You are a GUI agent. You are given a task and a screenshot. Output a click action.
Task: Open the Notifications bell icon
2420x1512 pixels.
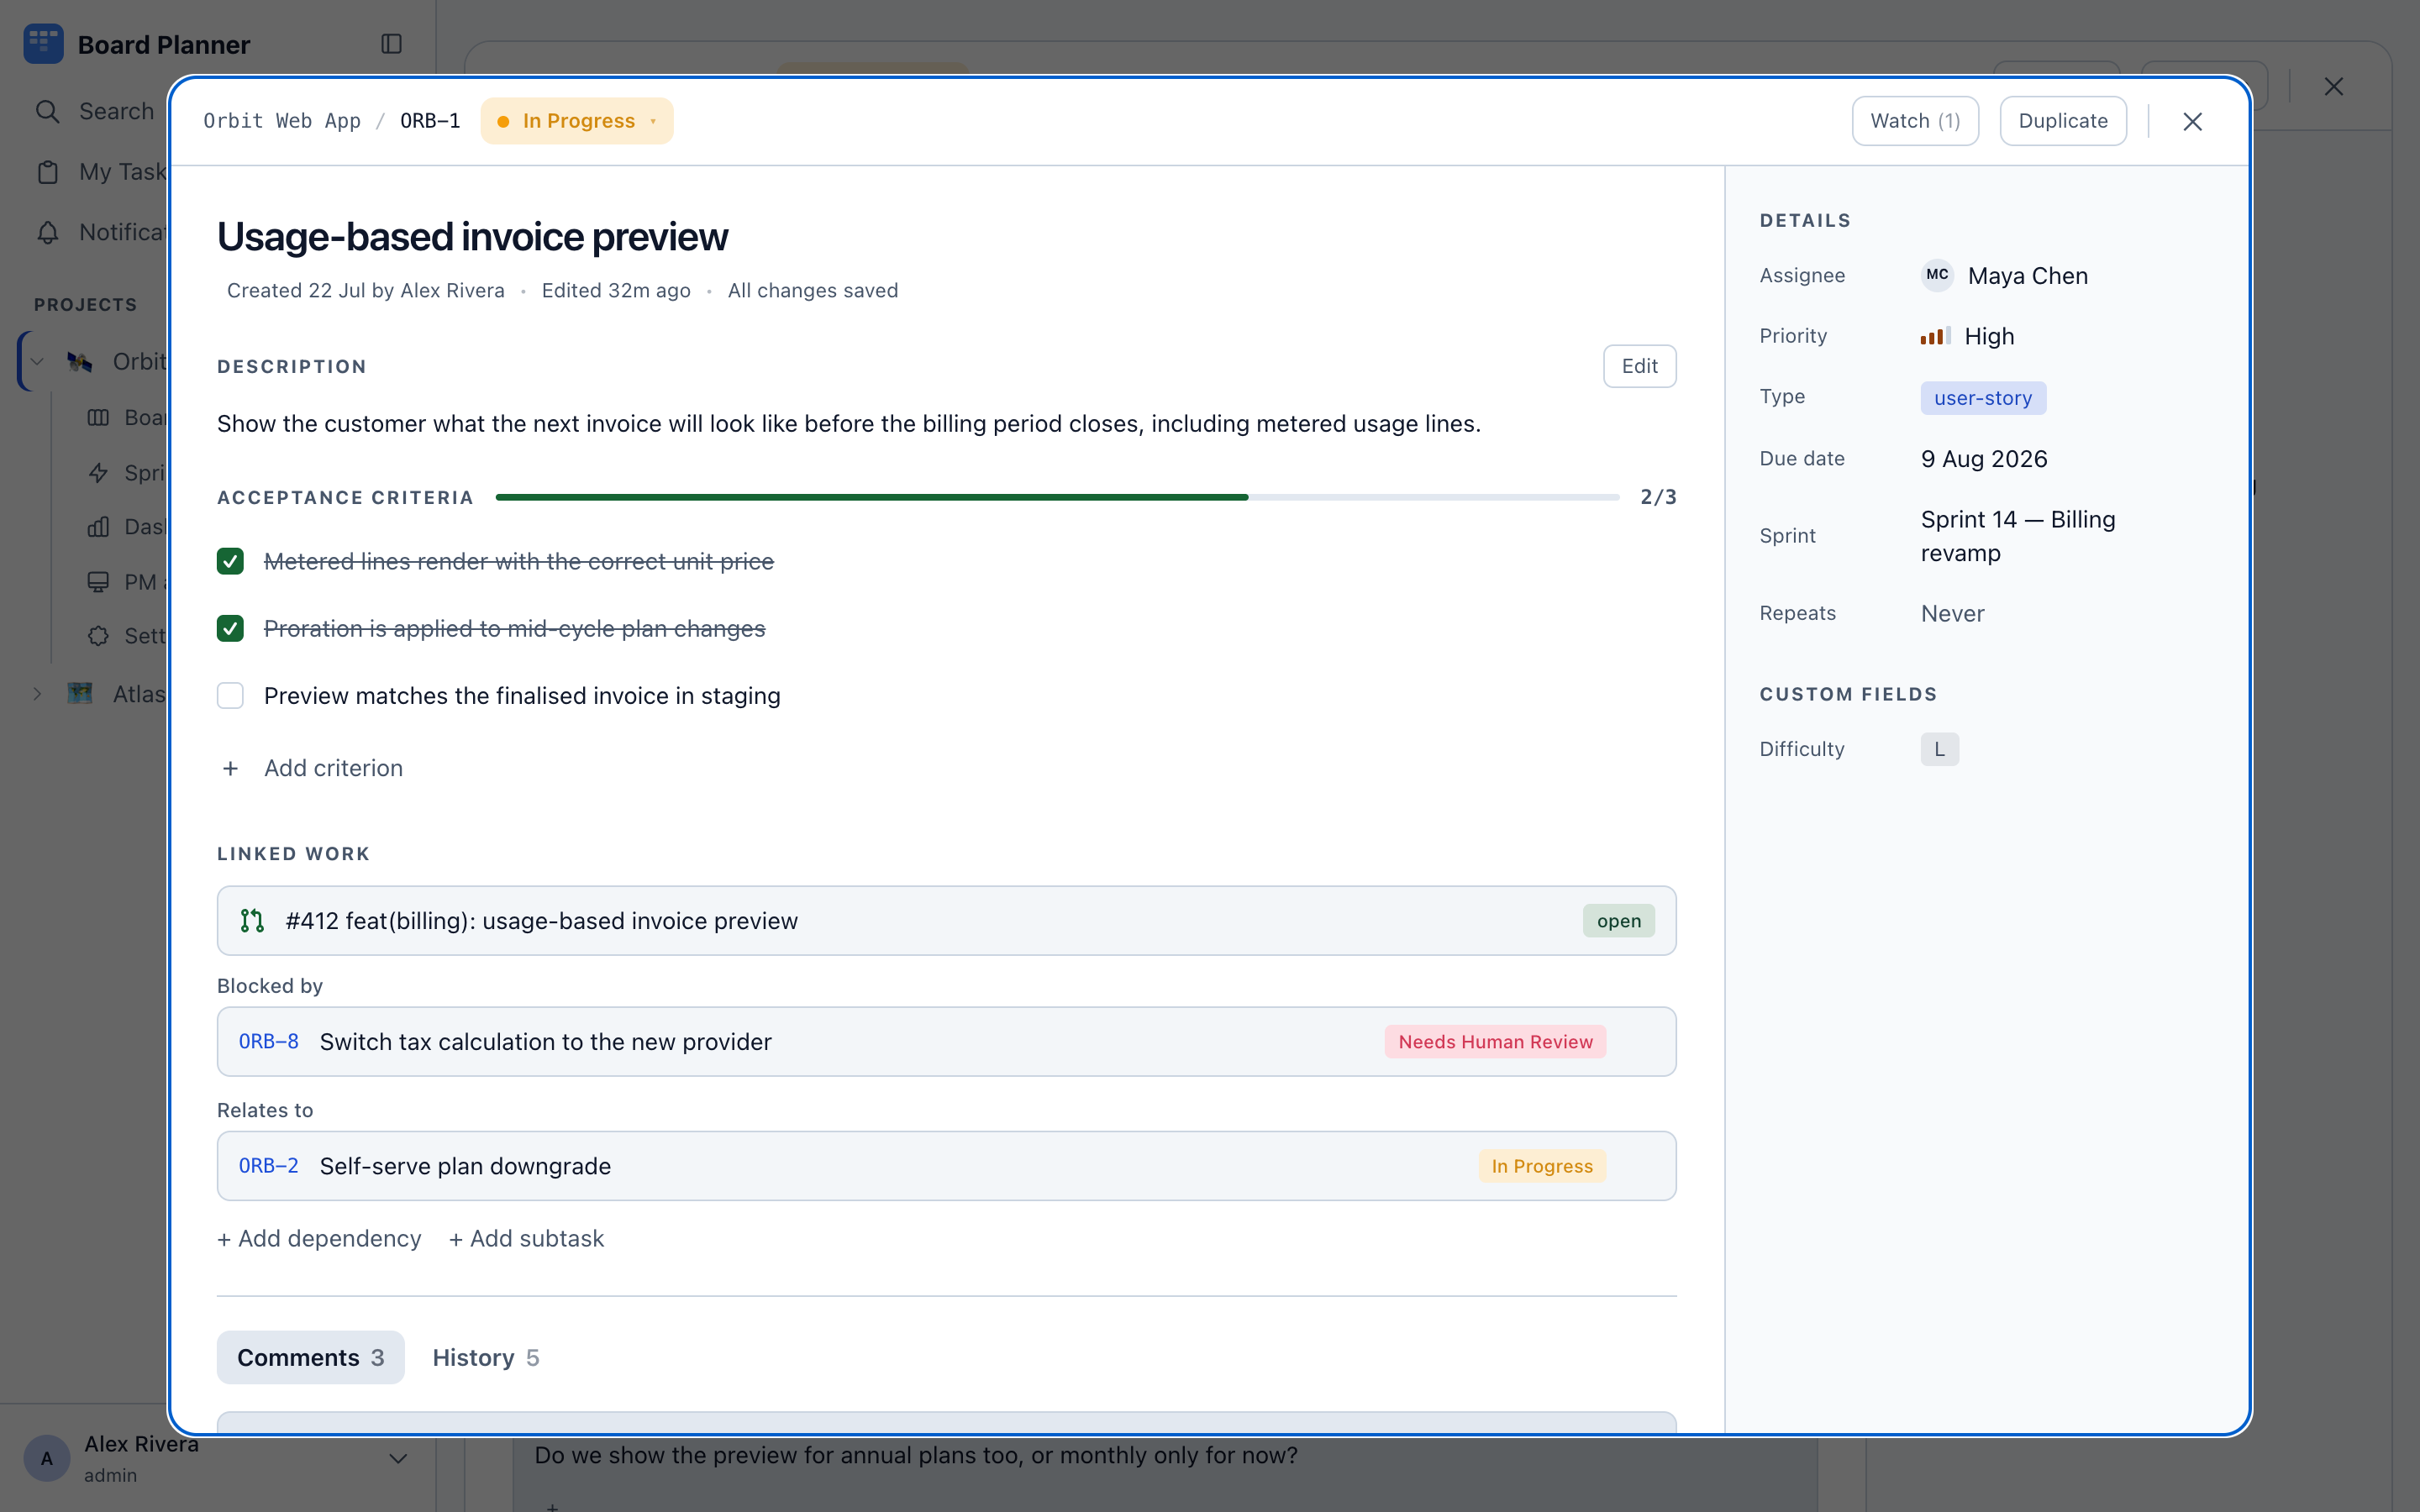coord(47,232)
